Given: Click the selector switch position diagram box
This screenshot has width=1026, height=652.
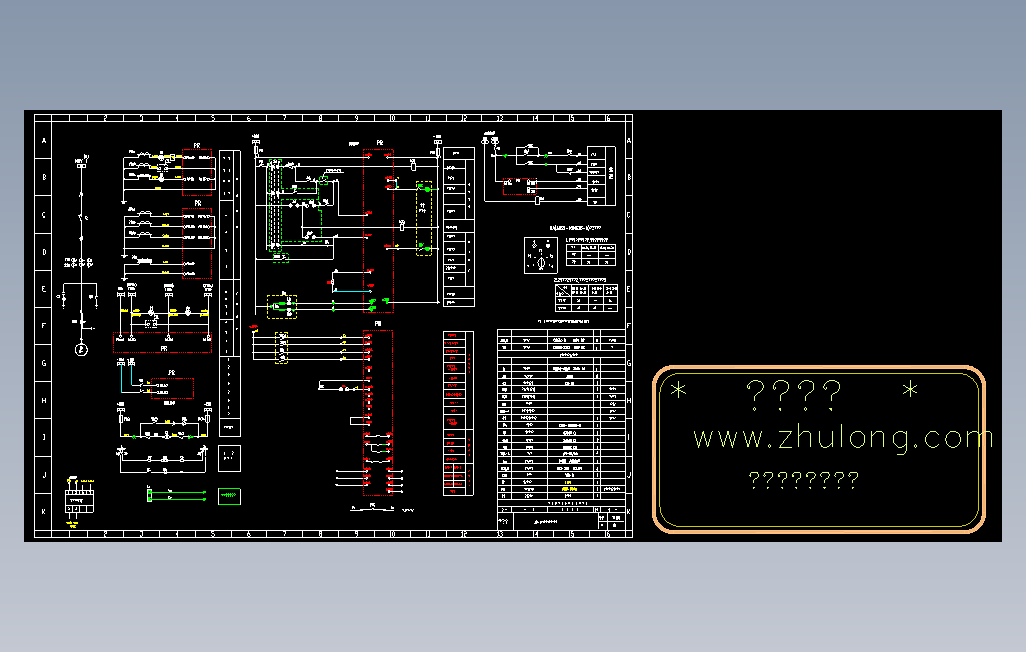Looking at the screenshot, I should pos(540,255).
